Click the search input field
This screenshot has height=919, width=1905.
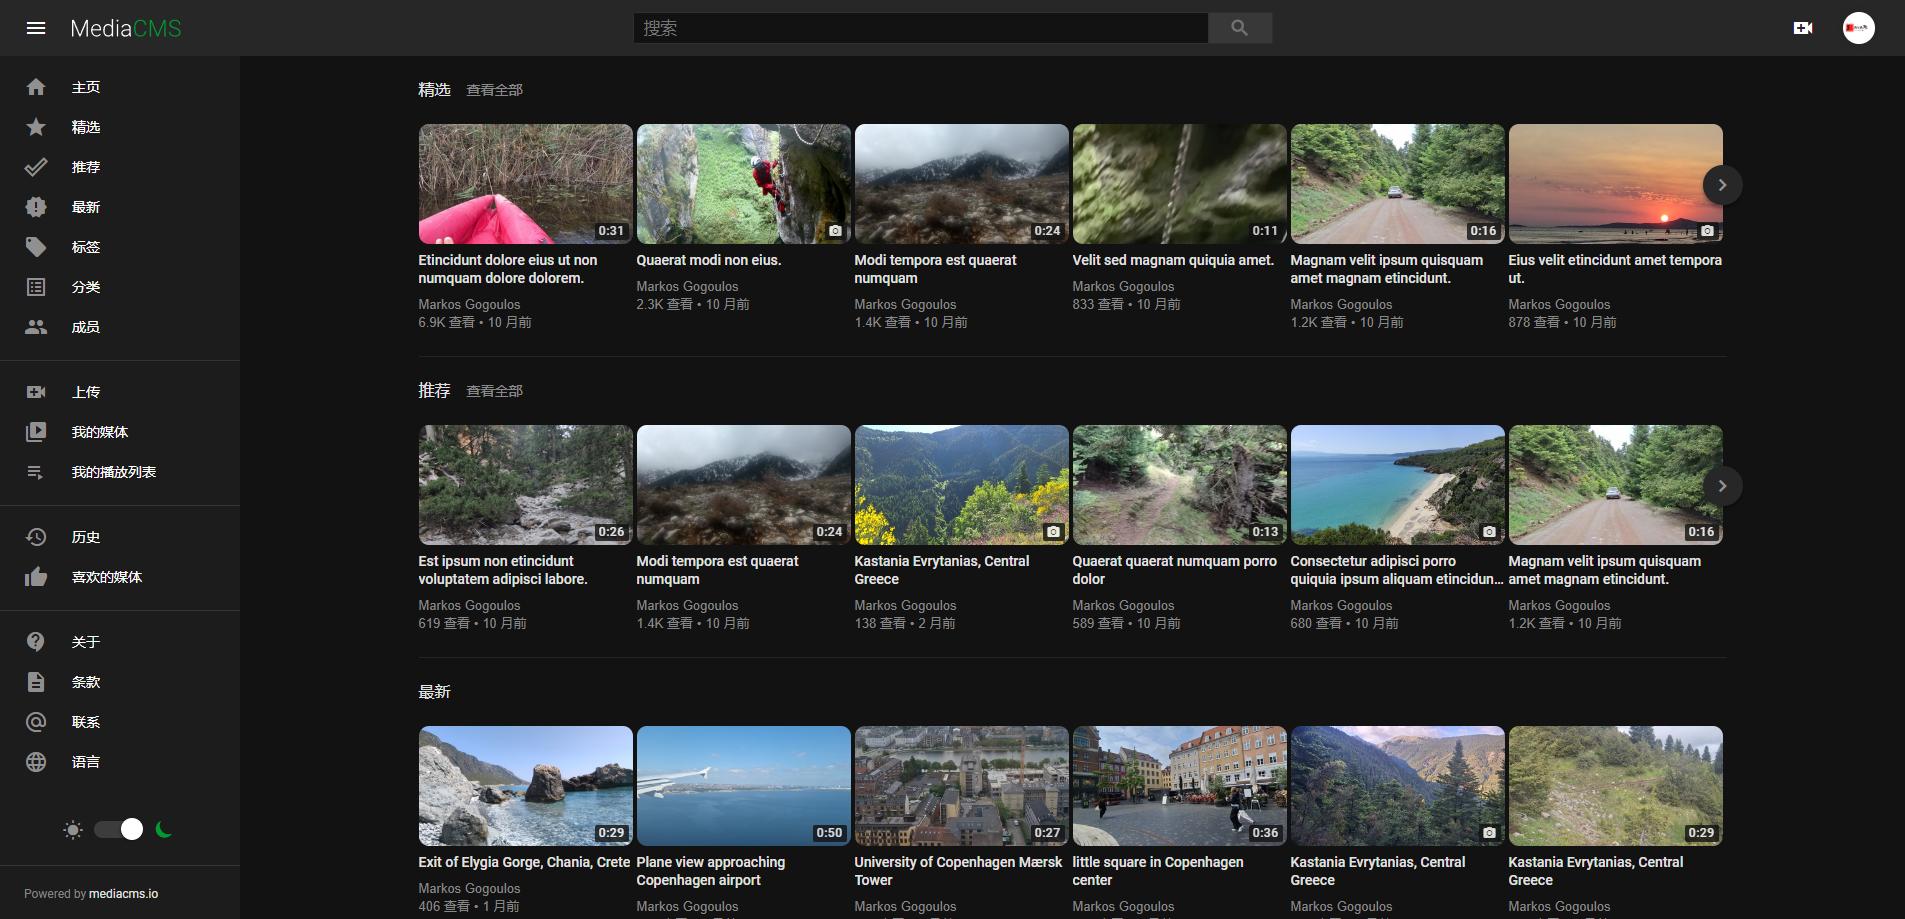click(x=920, y=28)
